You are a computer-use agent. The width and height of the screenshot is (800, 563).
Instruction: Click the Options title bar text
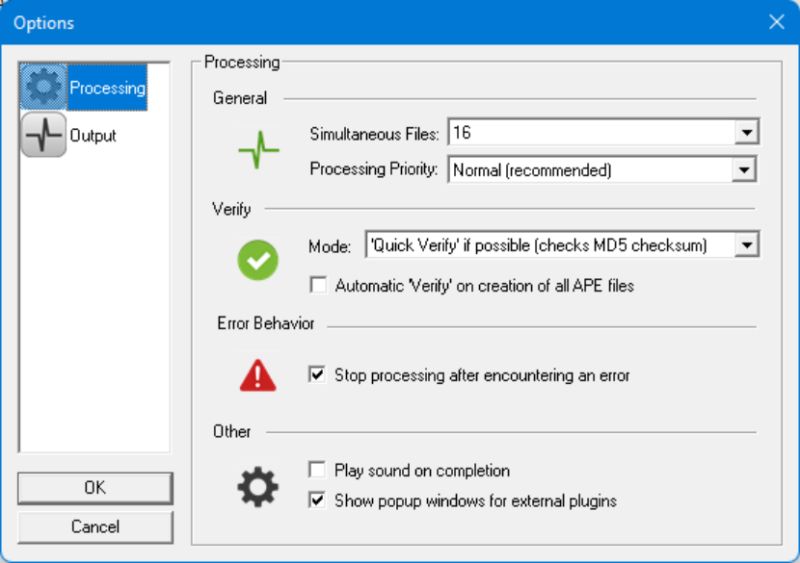pos(43,22)
